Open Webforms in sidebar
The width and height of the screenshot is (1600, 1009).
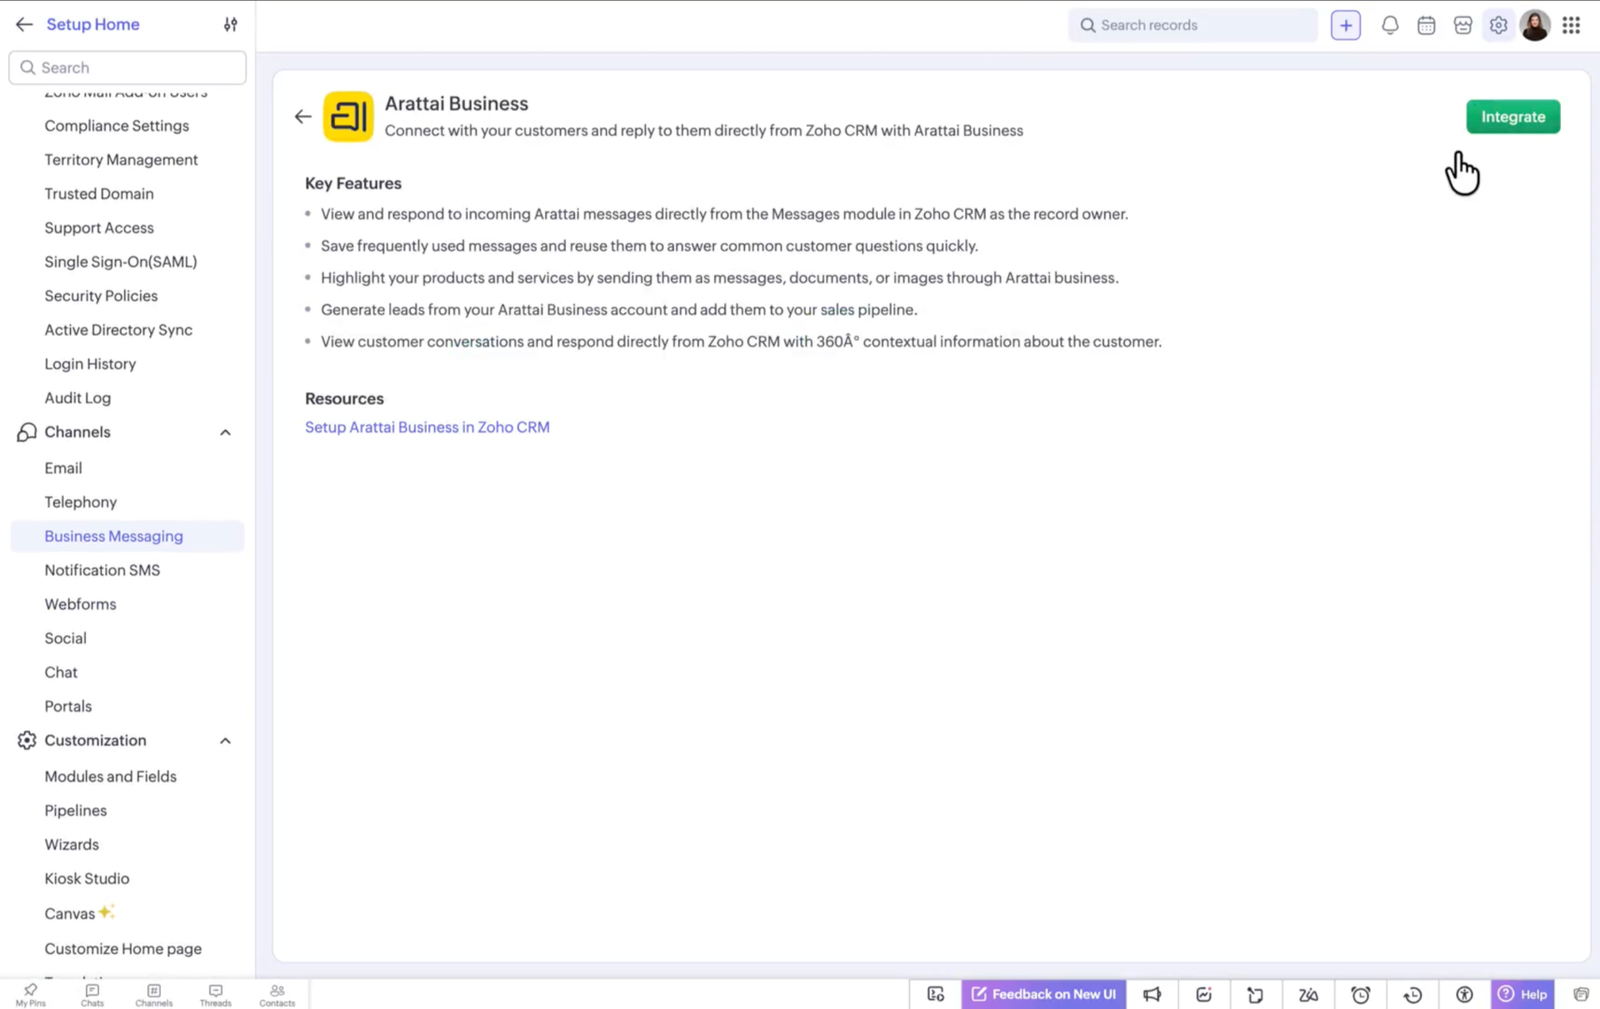click(x=80, y=604)
